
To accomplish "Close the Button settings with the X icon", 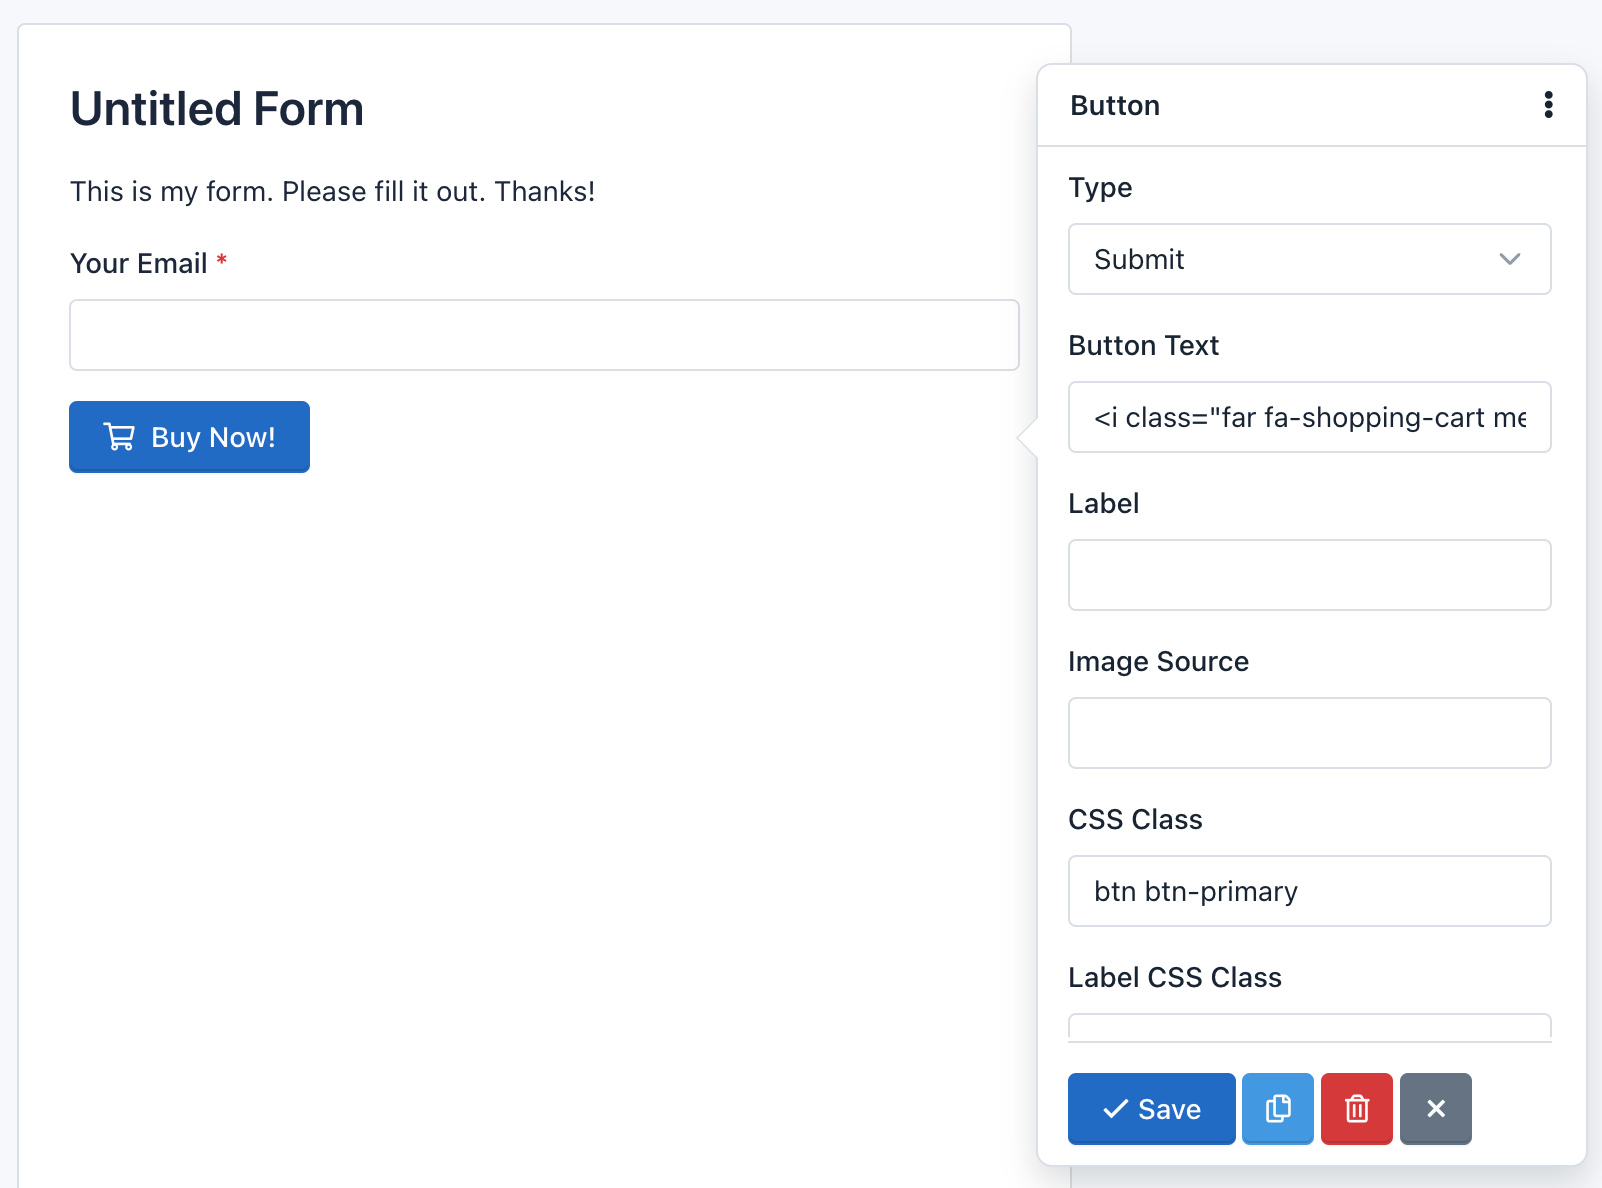I will tap(1436, 1108).
